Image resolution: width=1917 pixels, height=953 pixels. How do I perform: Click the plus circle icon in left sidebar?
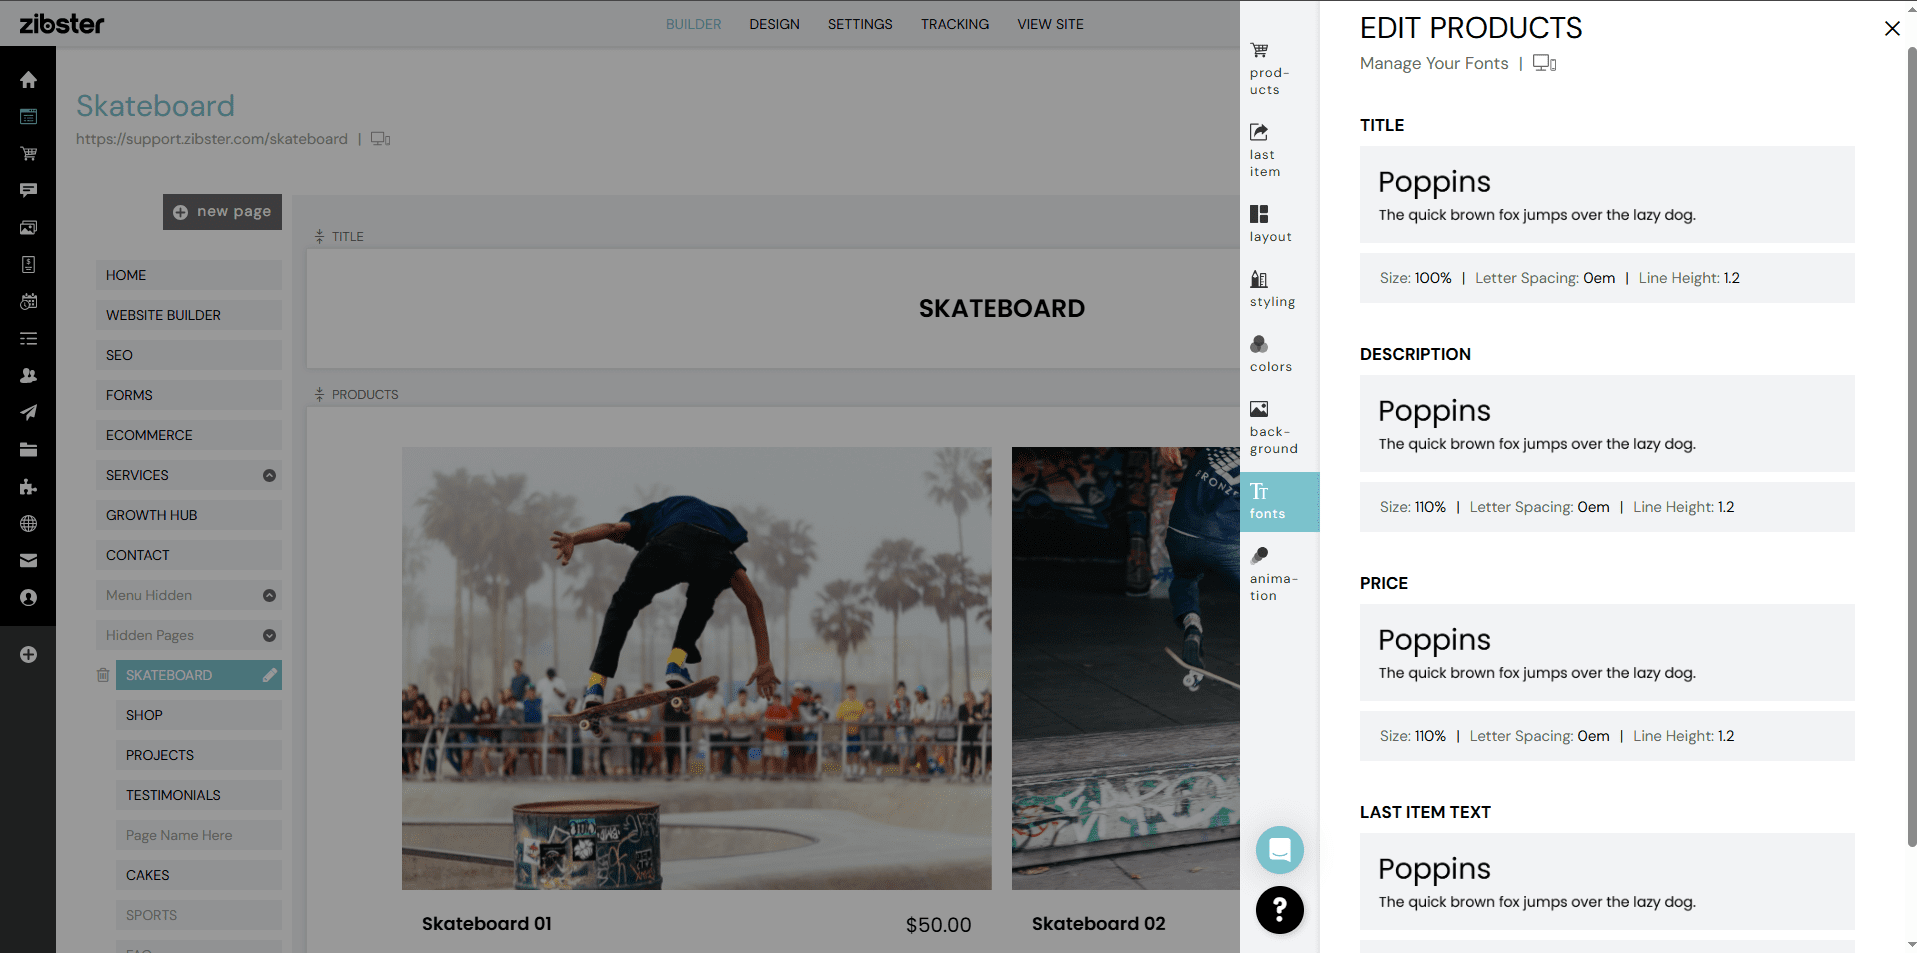[x=28, y=654]
